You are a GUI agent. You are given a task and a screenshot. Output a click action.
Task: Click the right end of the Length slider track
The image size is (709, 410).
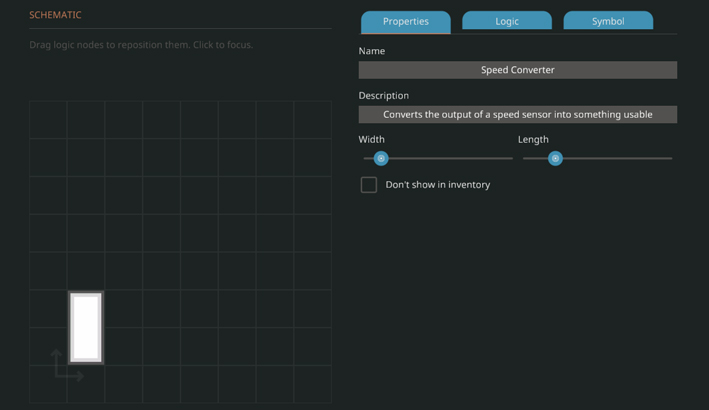click(669, 158)
